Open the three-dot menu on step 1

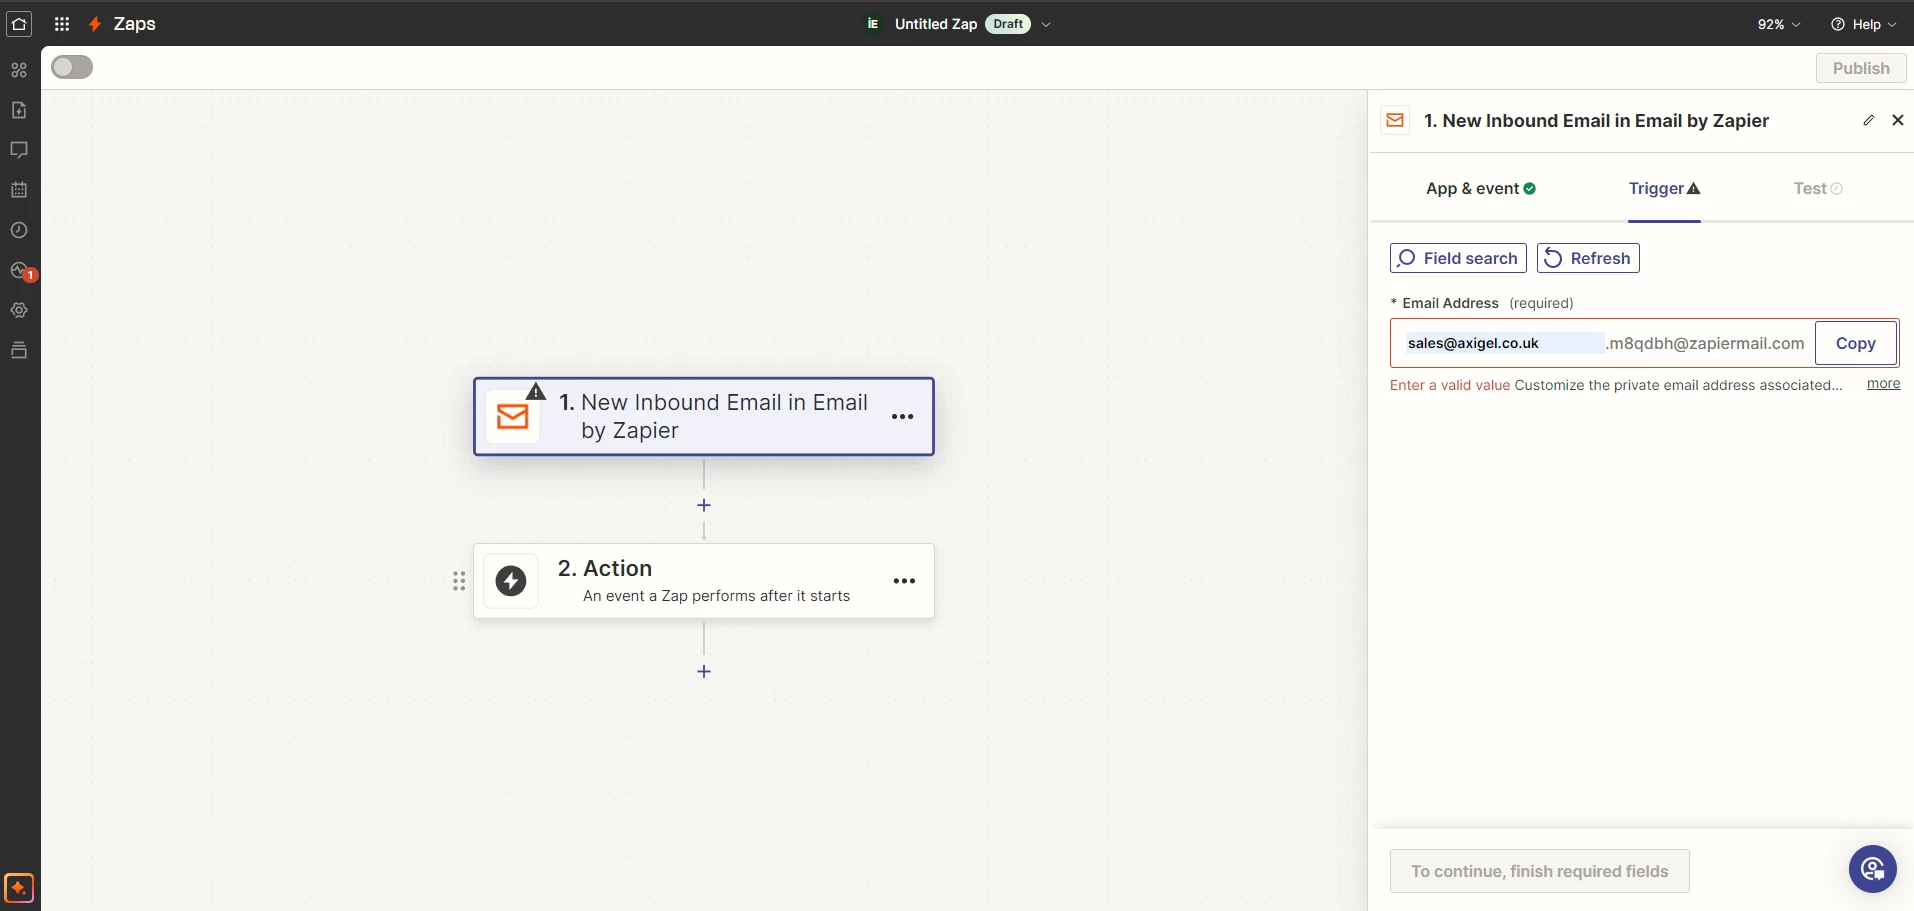pos(902,417)
